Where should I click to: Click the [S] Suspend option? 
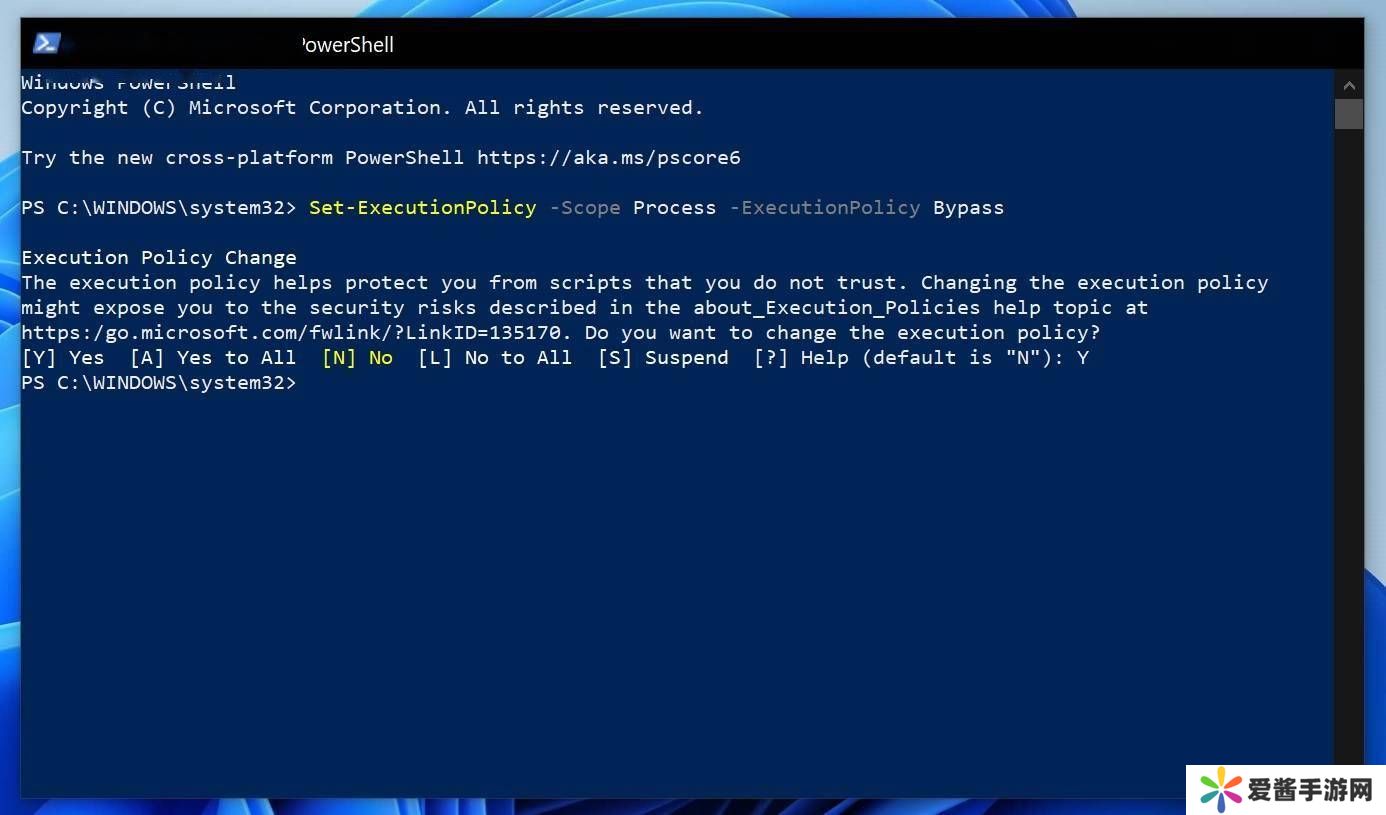point(663,358)
